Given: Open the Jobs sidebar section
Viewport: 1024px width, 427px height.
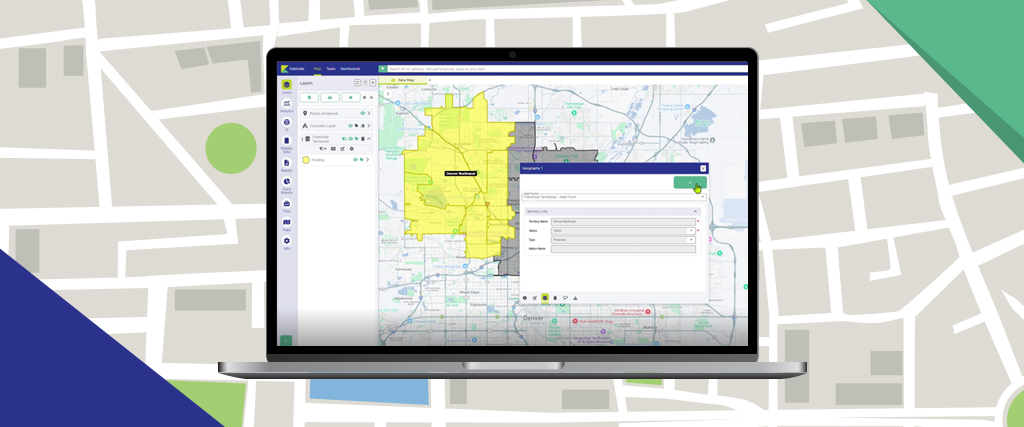Looking at the screenshot, I should pos(287,244).
